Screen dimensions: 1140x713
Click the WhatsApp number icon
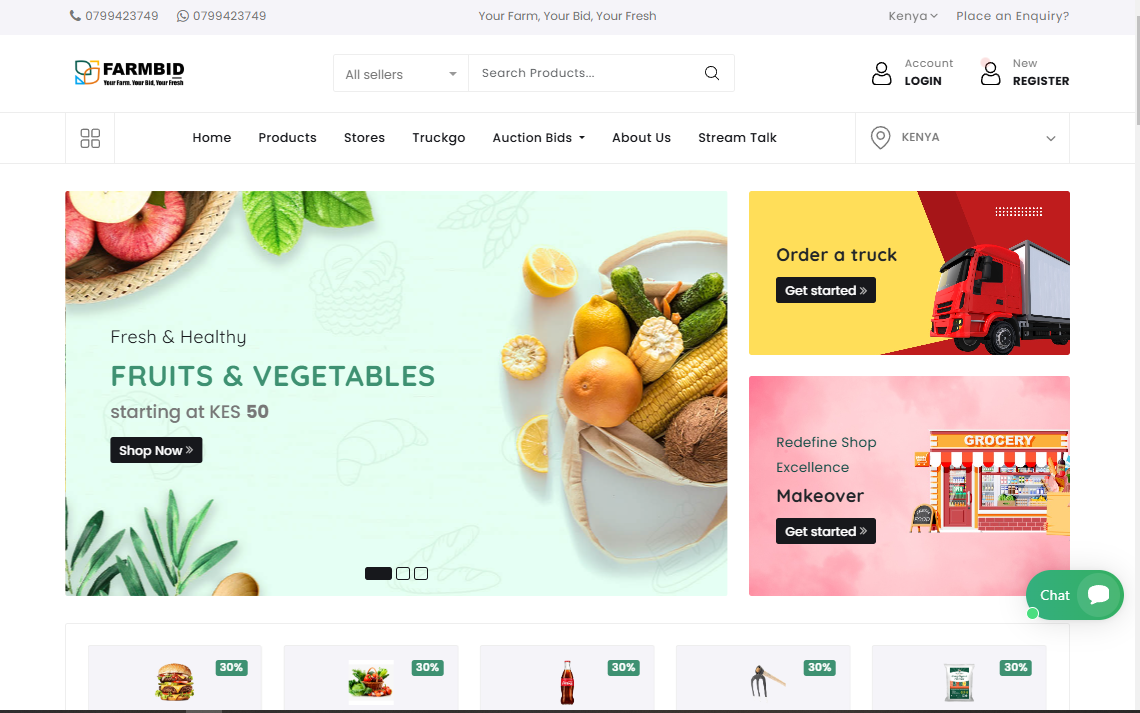click(182, 16)
